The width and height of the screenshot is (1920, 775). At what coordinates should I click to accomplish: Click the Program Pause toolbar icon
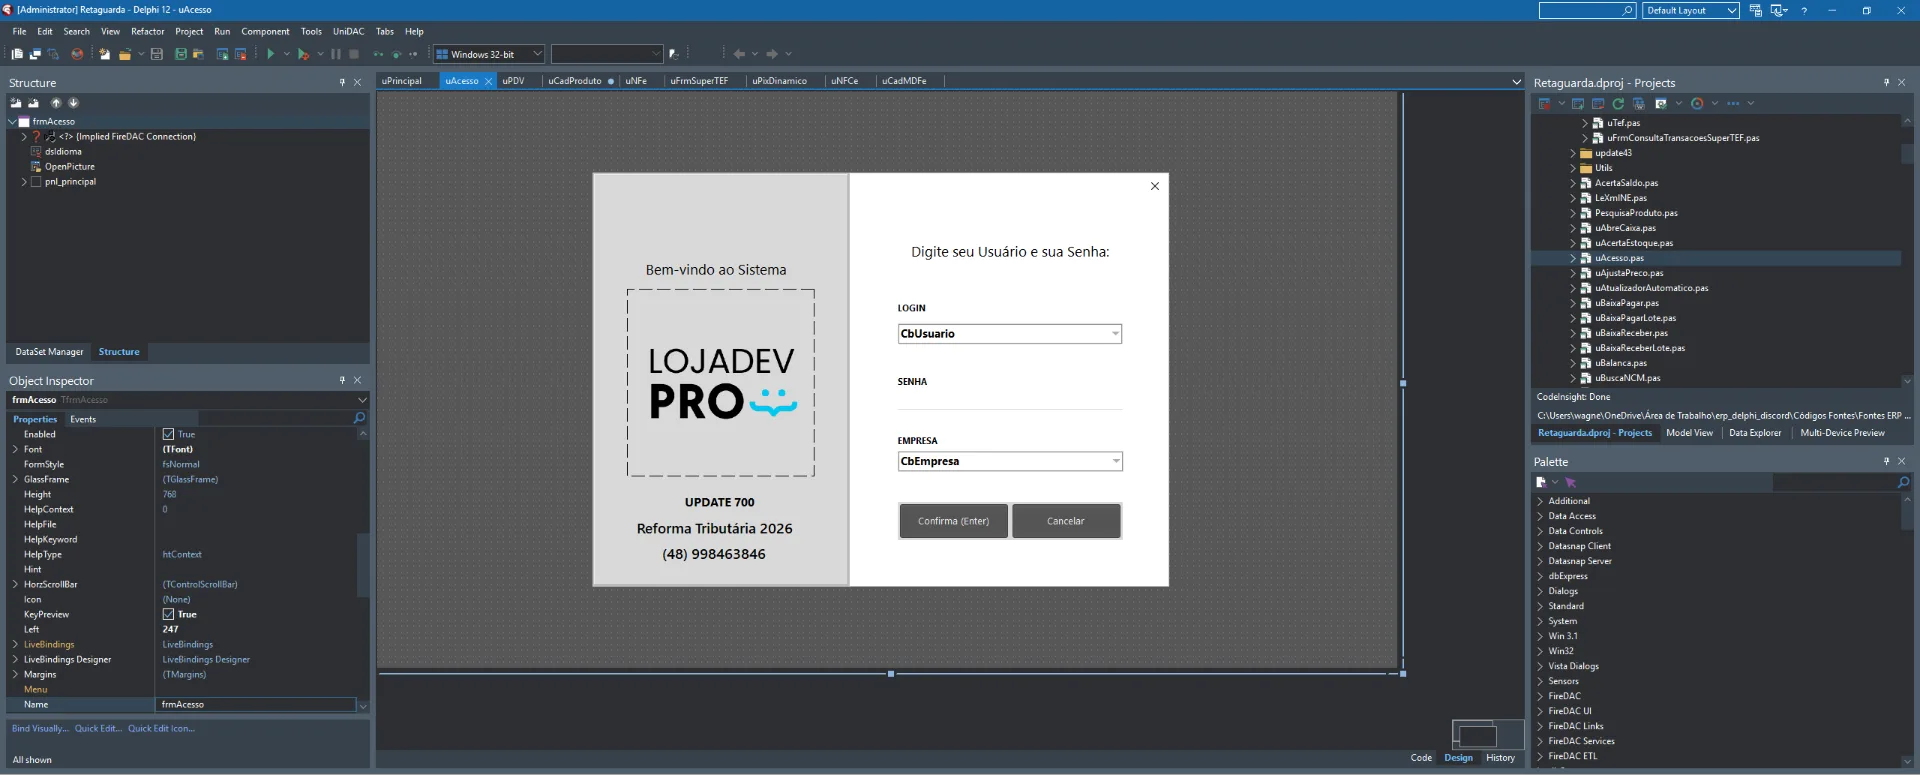[x=336, y=54]
